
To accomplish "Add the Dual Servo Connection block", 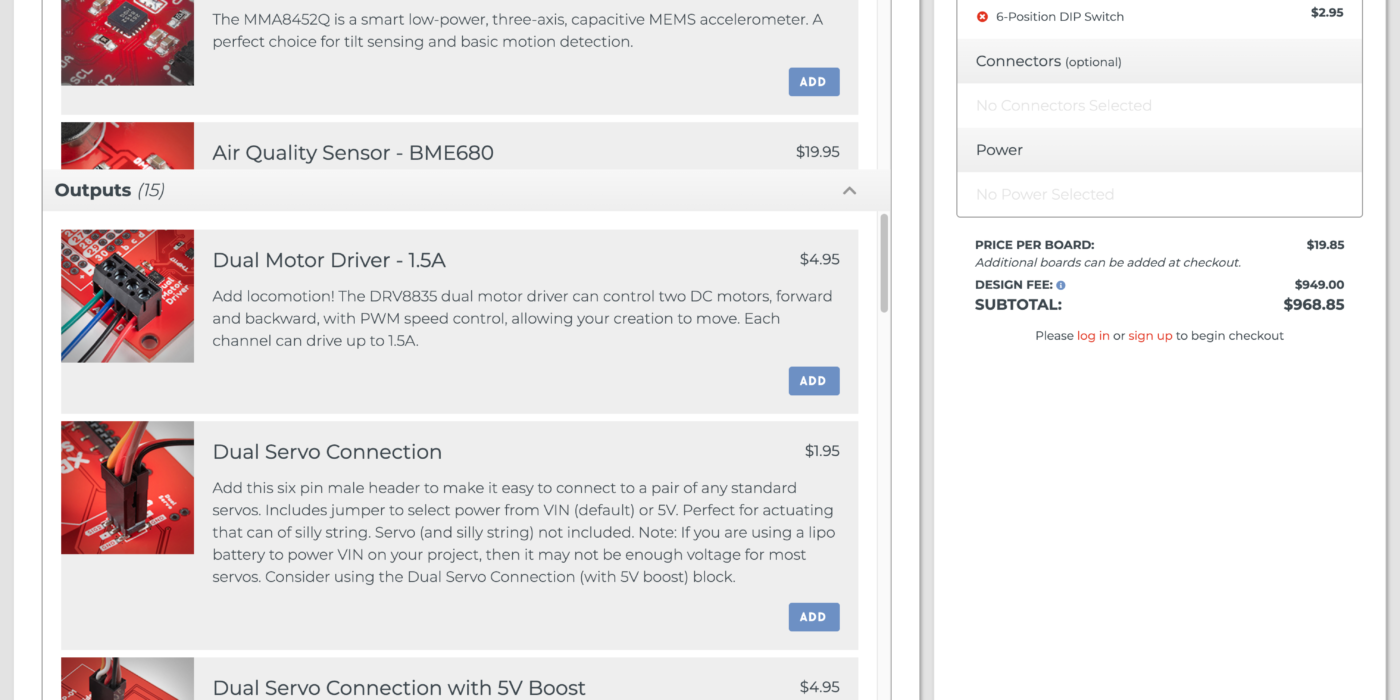I will tap(813, 617).
